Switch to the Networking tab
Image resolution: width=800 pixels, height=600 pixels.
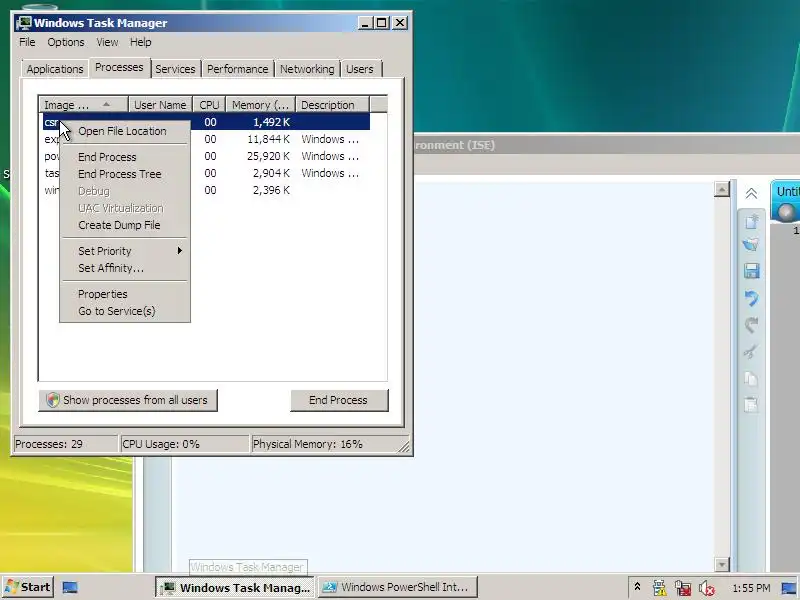pyautogui.click(x=307, y=69)
